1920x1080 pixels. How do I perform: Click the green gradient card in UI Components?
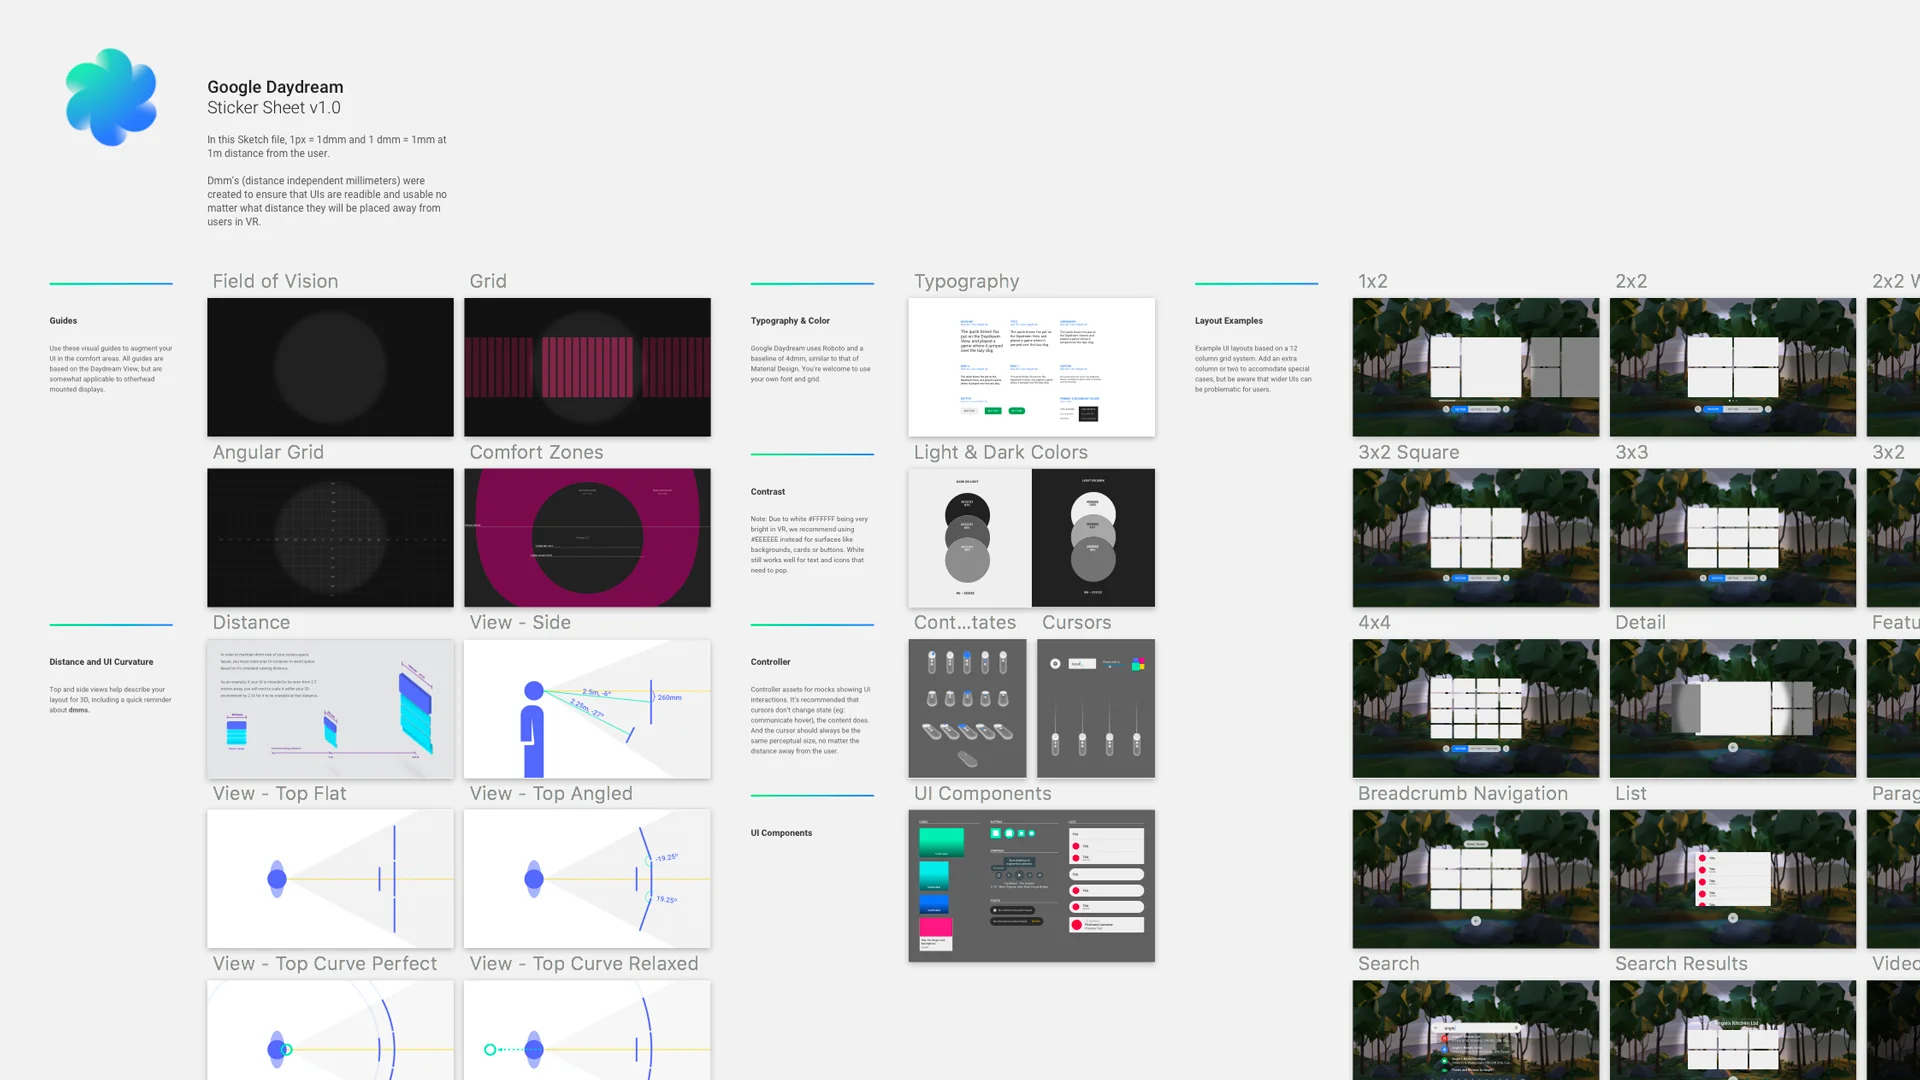(941, 842)
